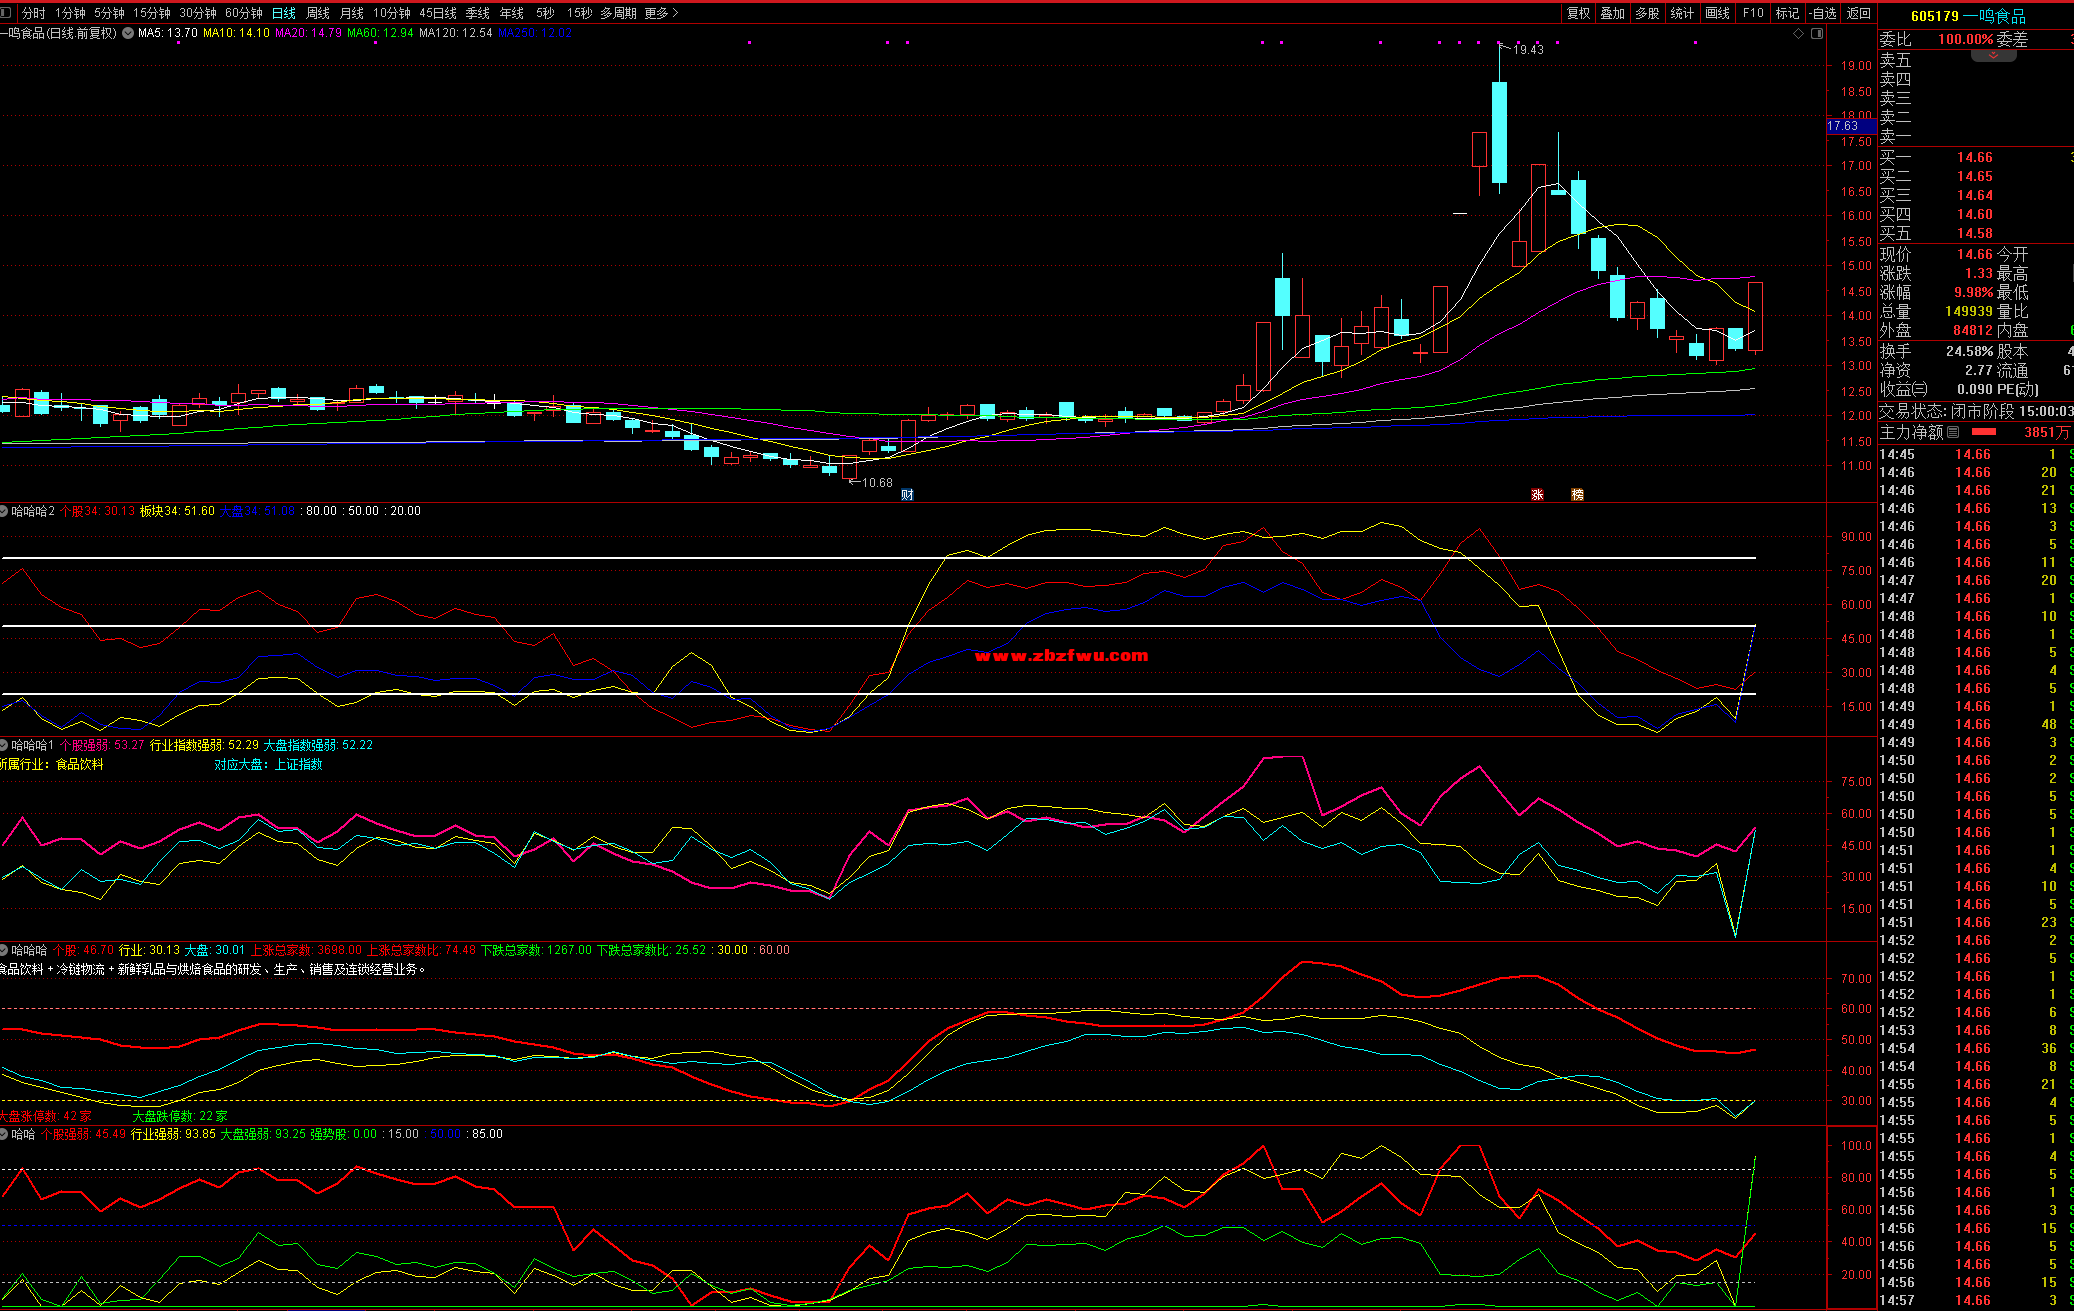This screenshot has width=2074, height=1311.
Task: Open F10 company info
Action: pyautogui.click(x=1753, y=13)
